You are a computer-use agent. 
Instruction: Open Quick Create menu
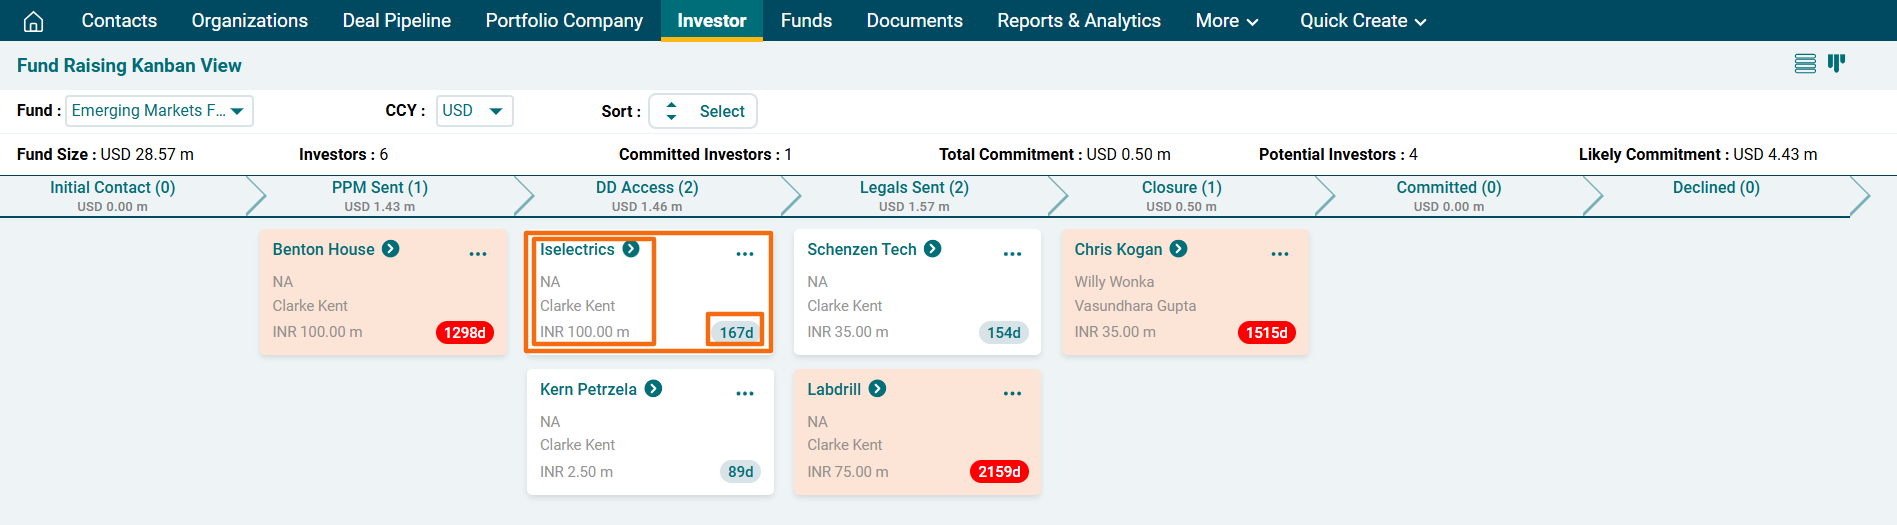[1362, 21]
